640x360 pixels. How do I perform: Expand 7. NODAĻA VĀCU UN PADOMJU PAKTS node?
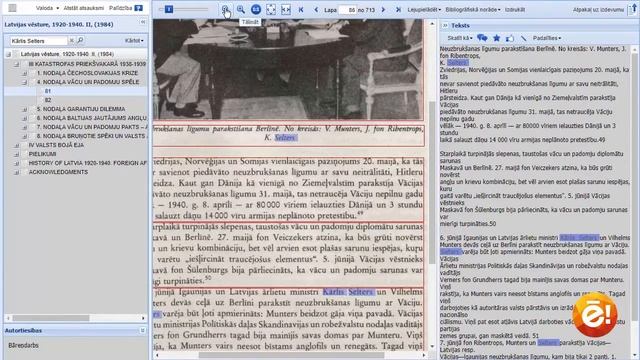pyautogui.click(x=24, y=127)
